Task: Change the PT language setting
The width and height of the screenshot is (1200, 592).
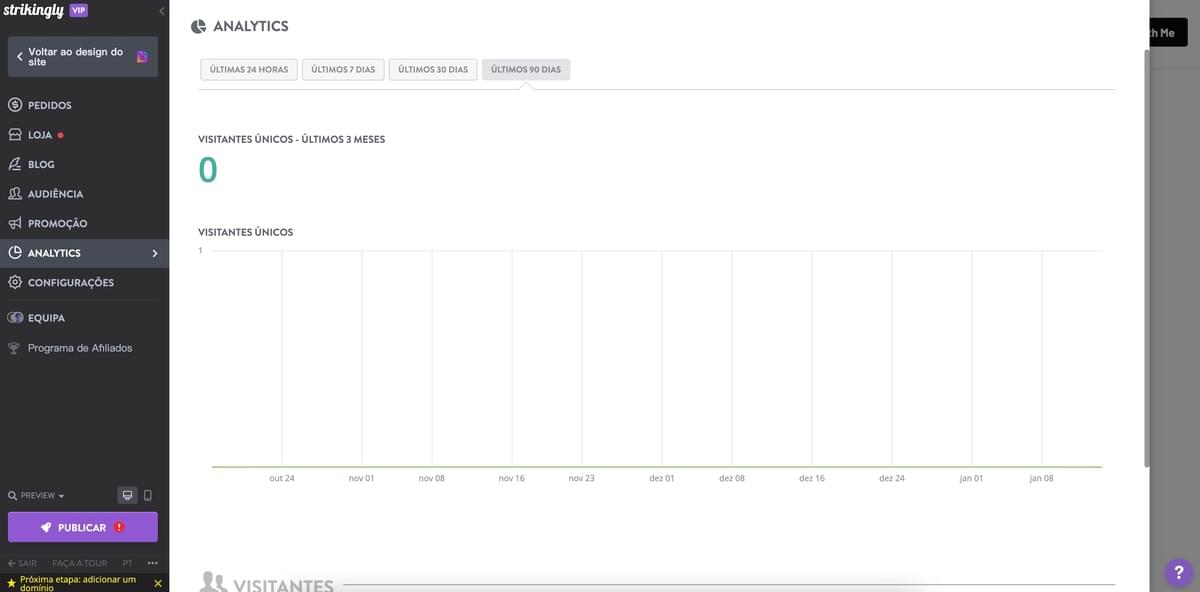Action: [127, 563]
